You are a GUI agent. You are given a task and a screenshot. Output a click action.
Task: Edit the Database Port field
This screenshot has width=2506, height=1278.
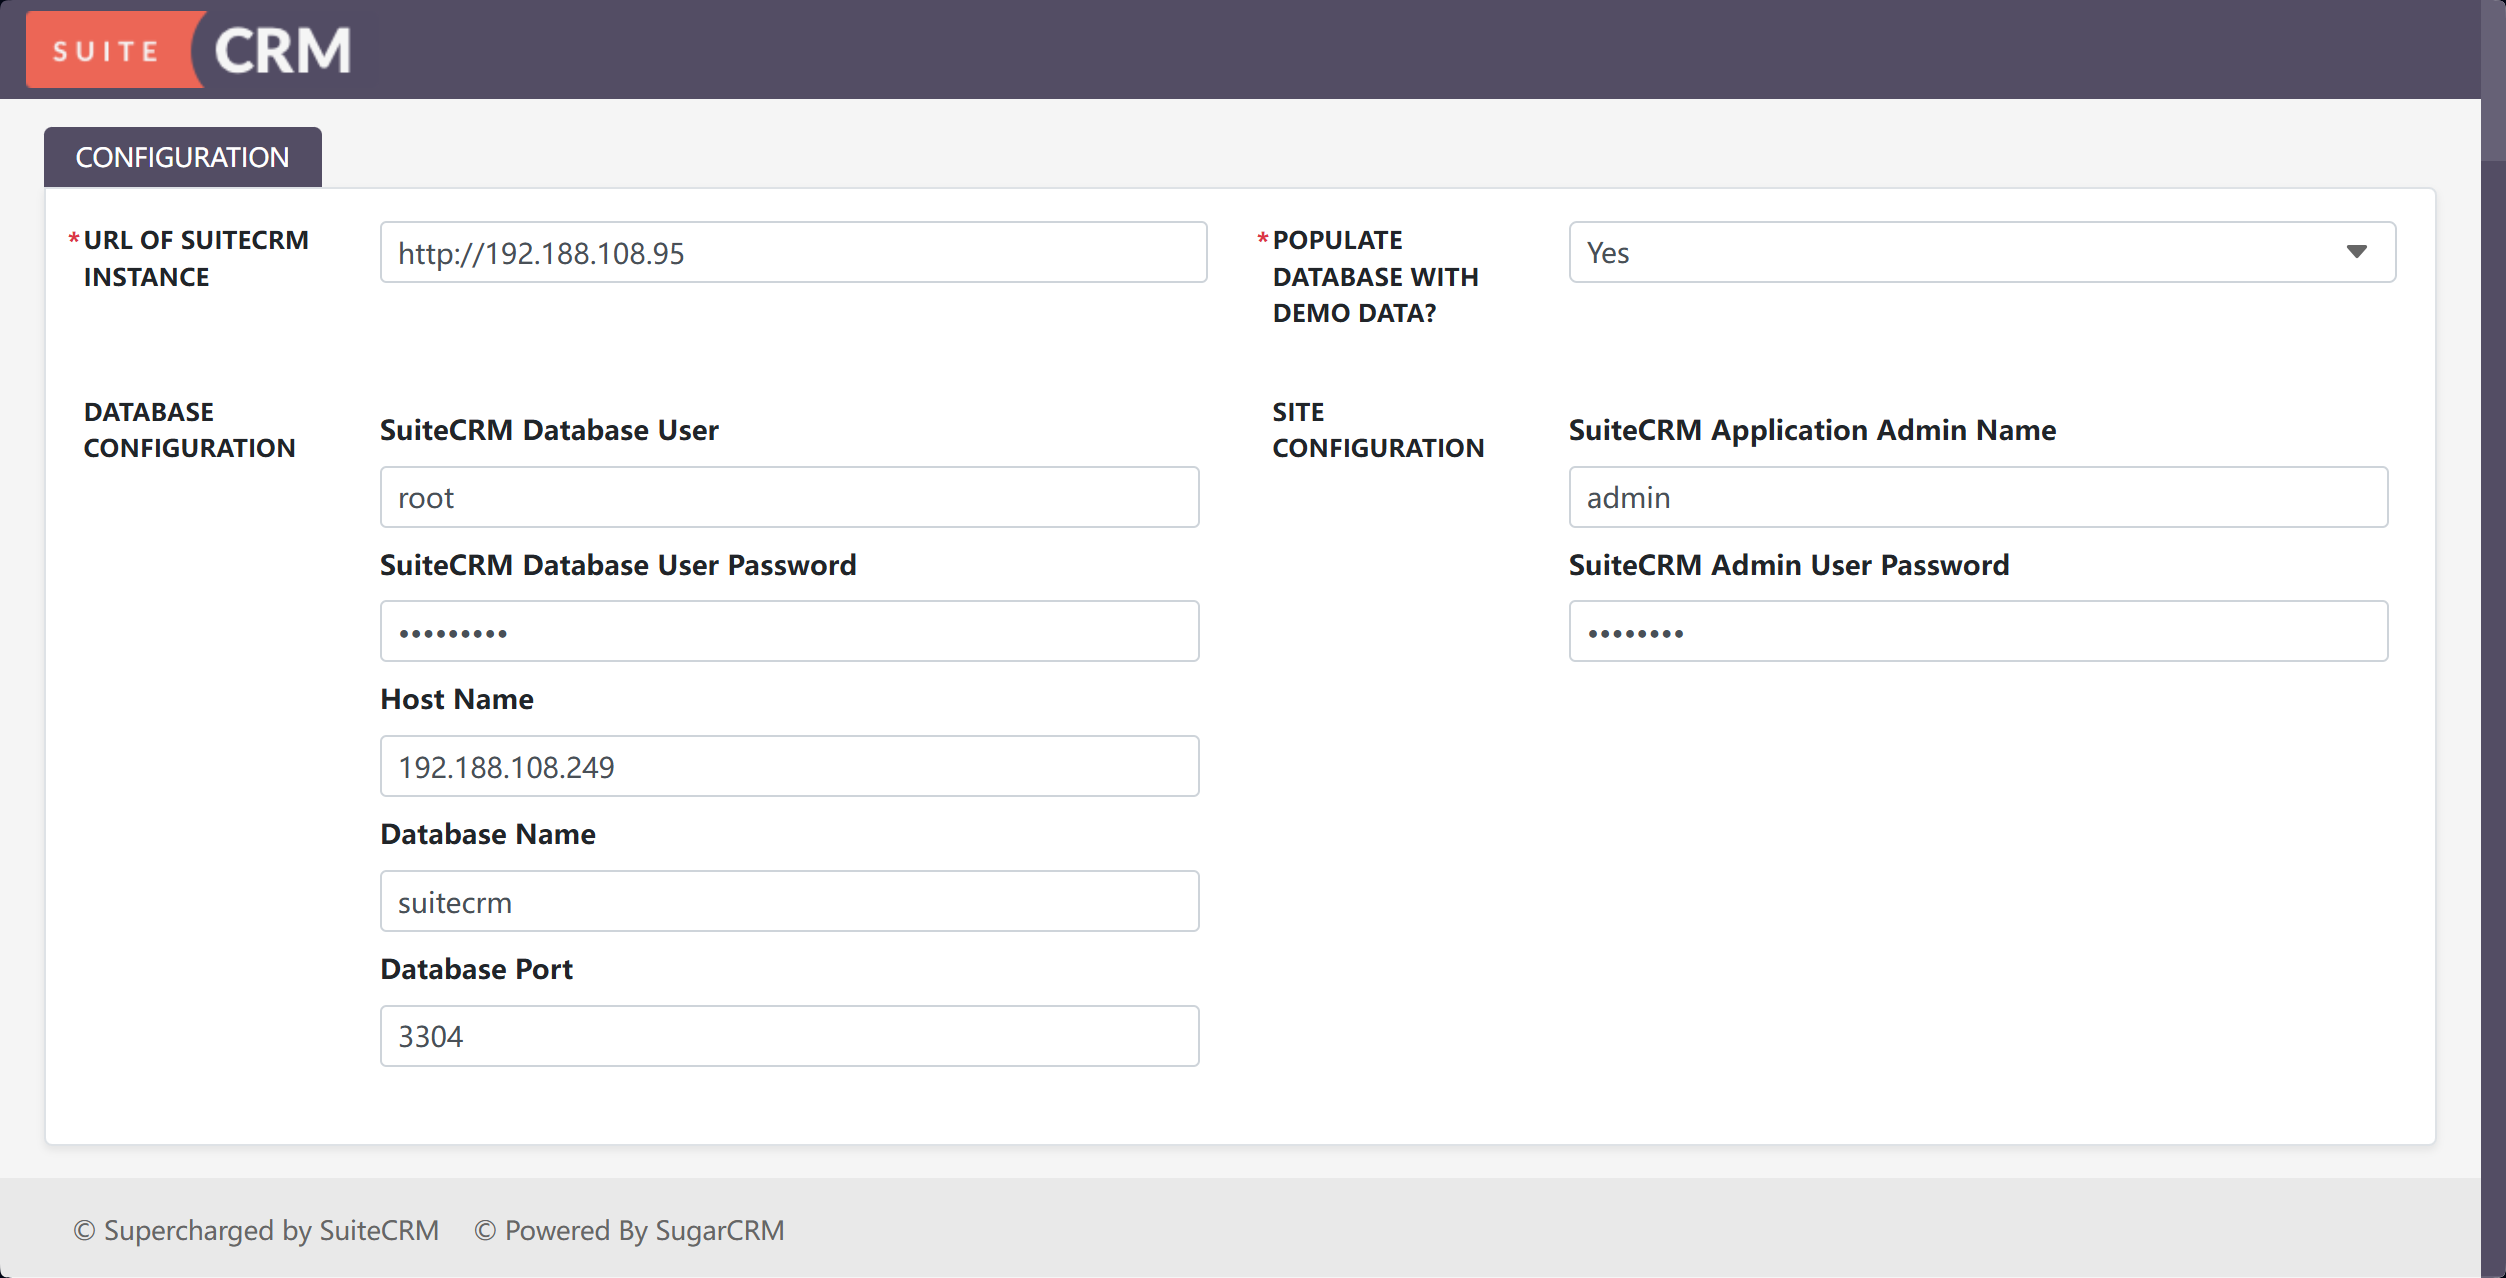click(x=789, y=1036)
